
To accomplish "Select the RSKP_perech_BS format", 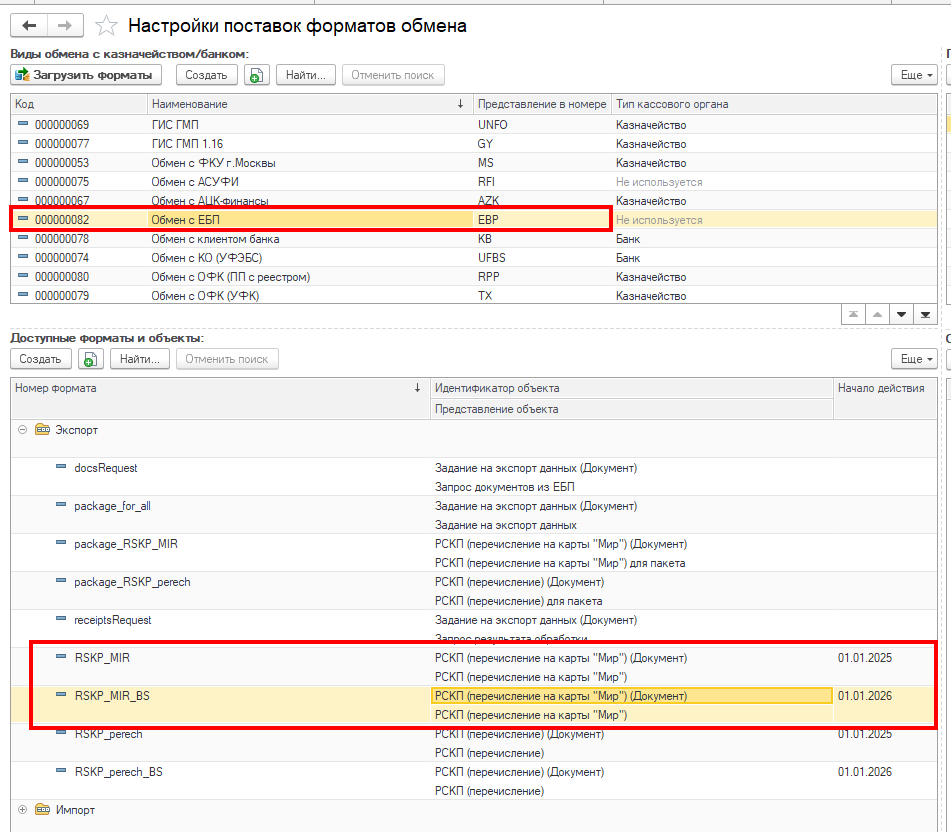I will point(474,781).
